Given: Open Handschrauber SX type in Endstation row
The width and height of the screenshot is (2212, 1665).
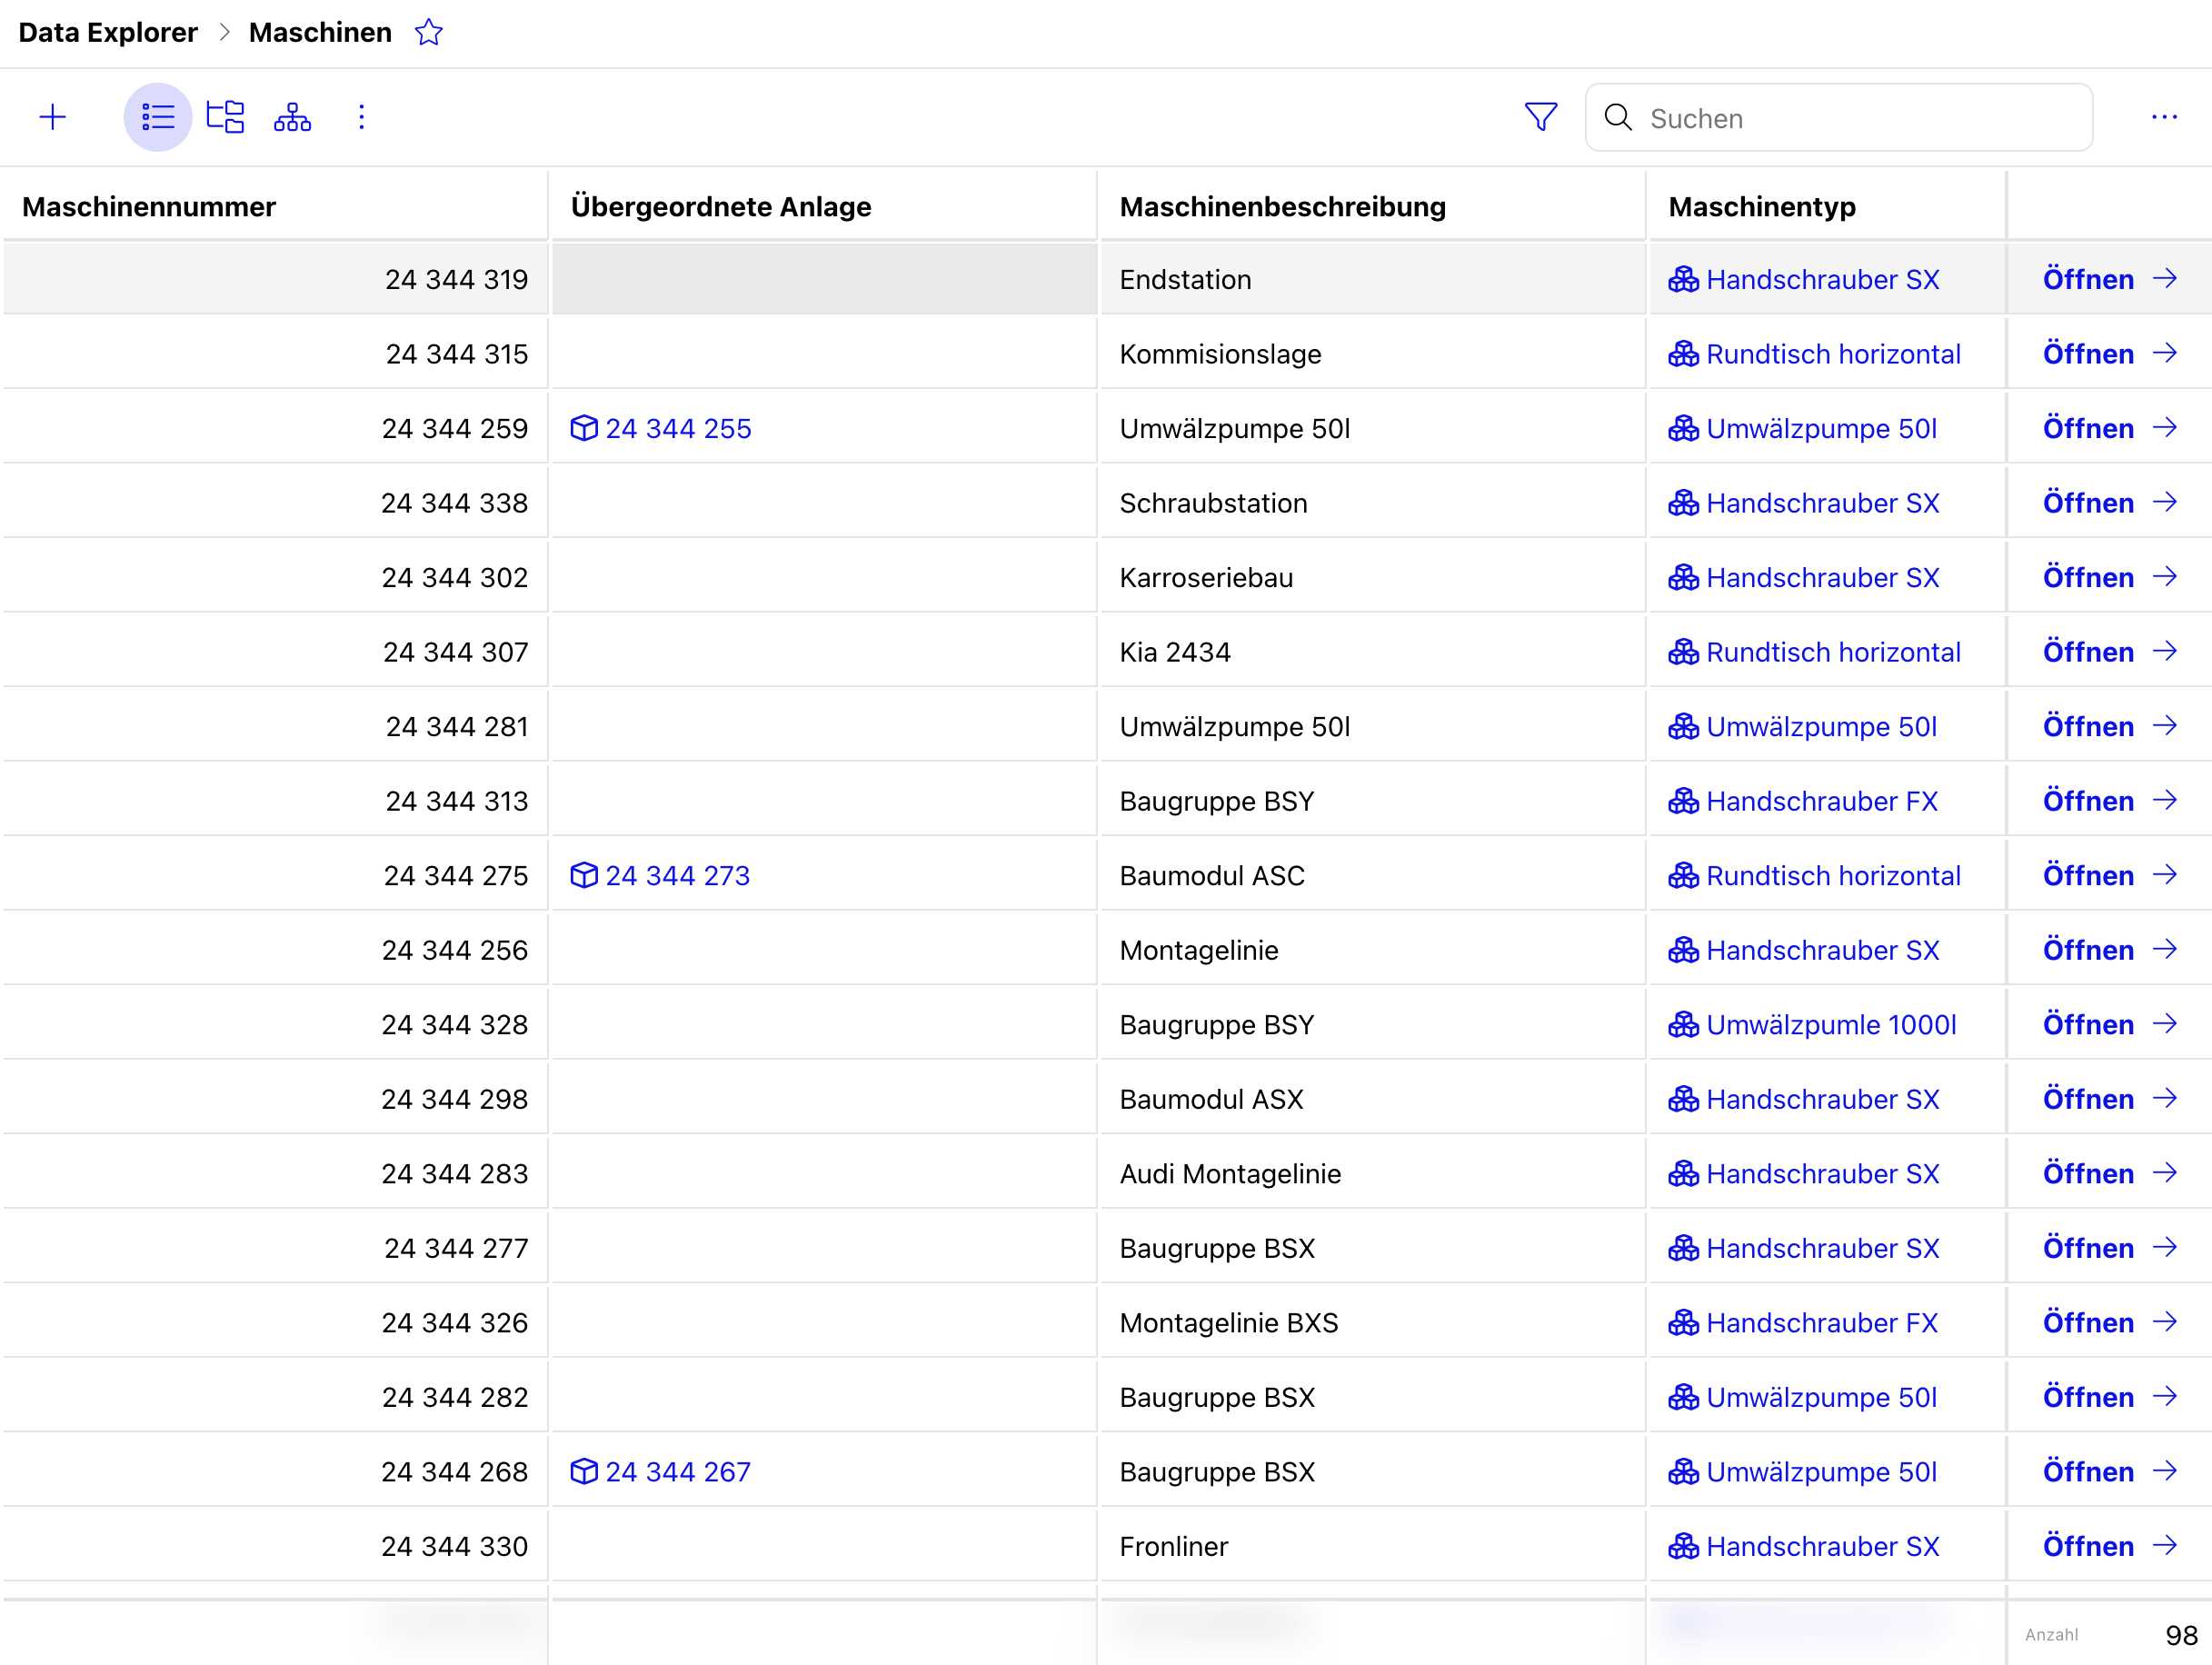Looking at the screenshot, I should 1804,280.
